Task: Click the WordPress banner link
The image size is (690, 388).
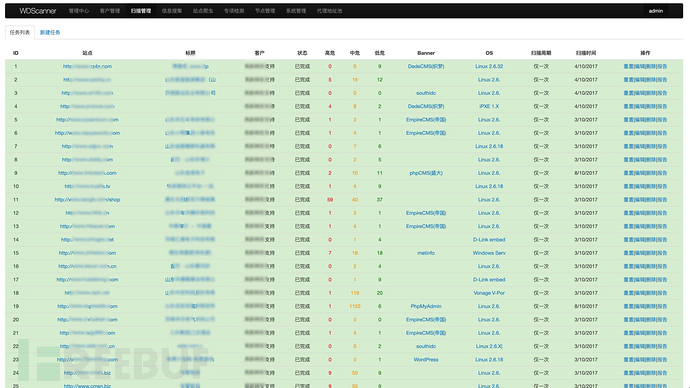Action: [426, 360]
